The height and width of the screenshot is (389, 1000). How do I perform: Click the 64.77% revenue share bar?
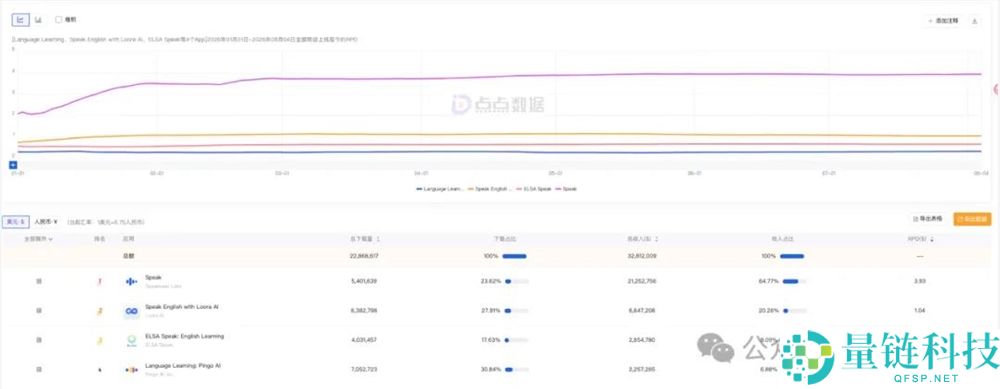point(794,281)
